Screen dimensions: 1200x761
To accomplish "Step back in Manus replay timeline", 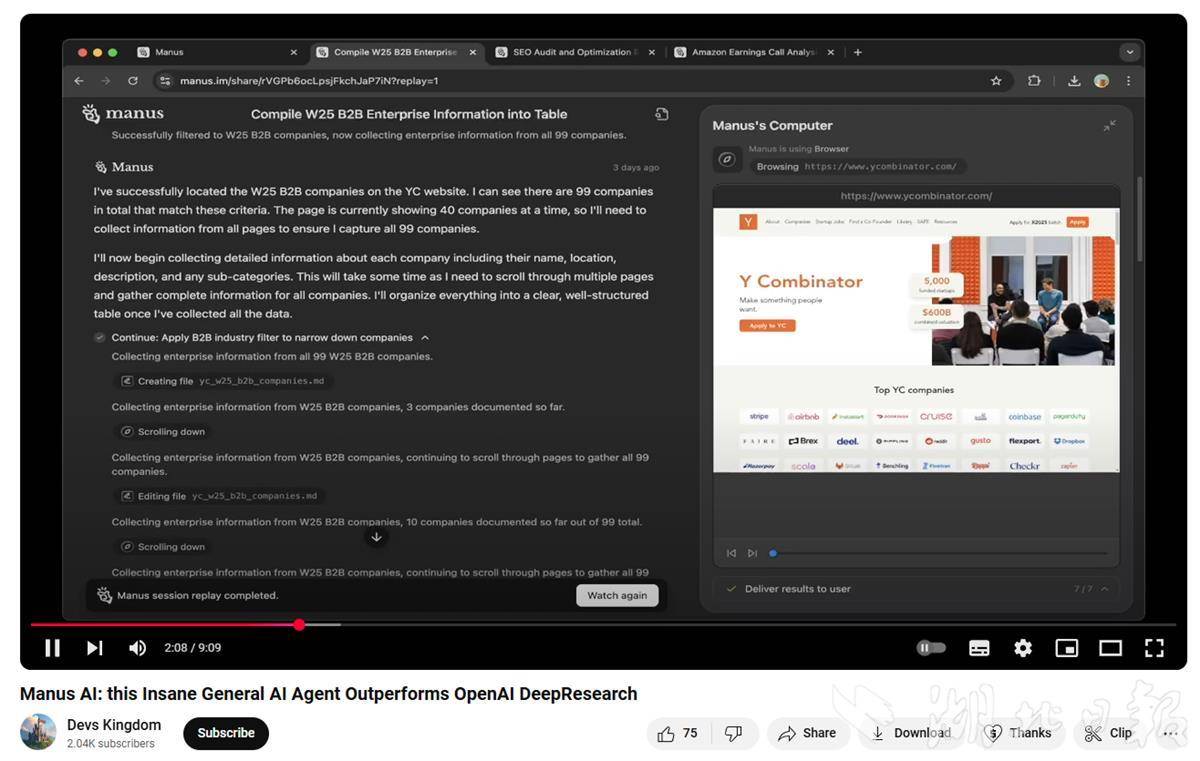I will coord(731,553).
